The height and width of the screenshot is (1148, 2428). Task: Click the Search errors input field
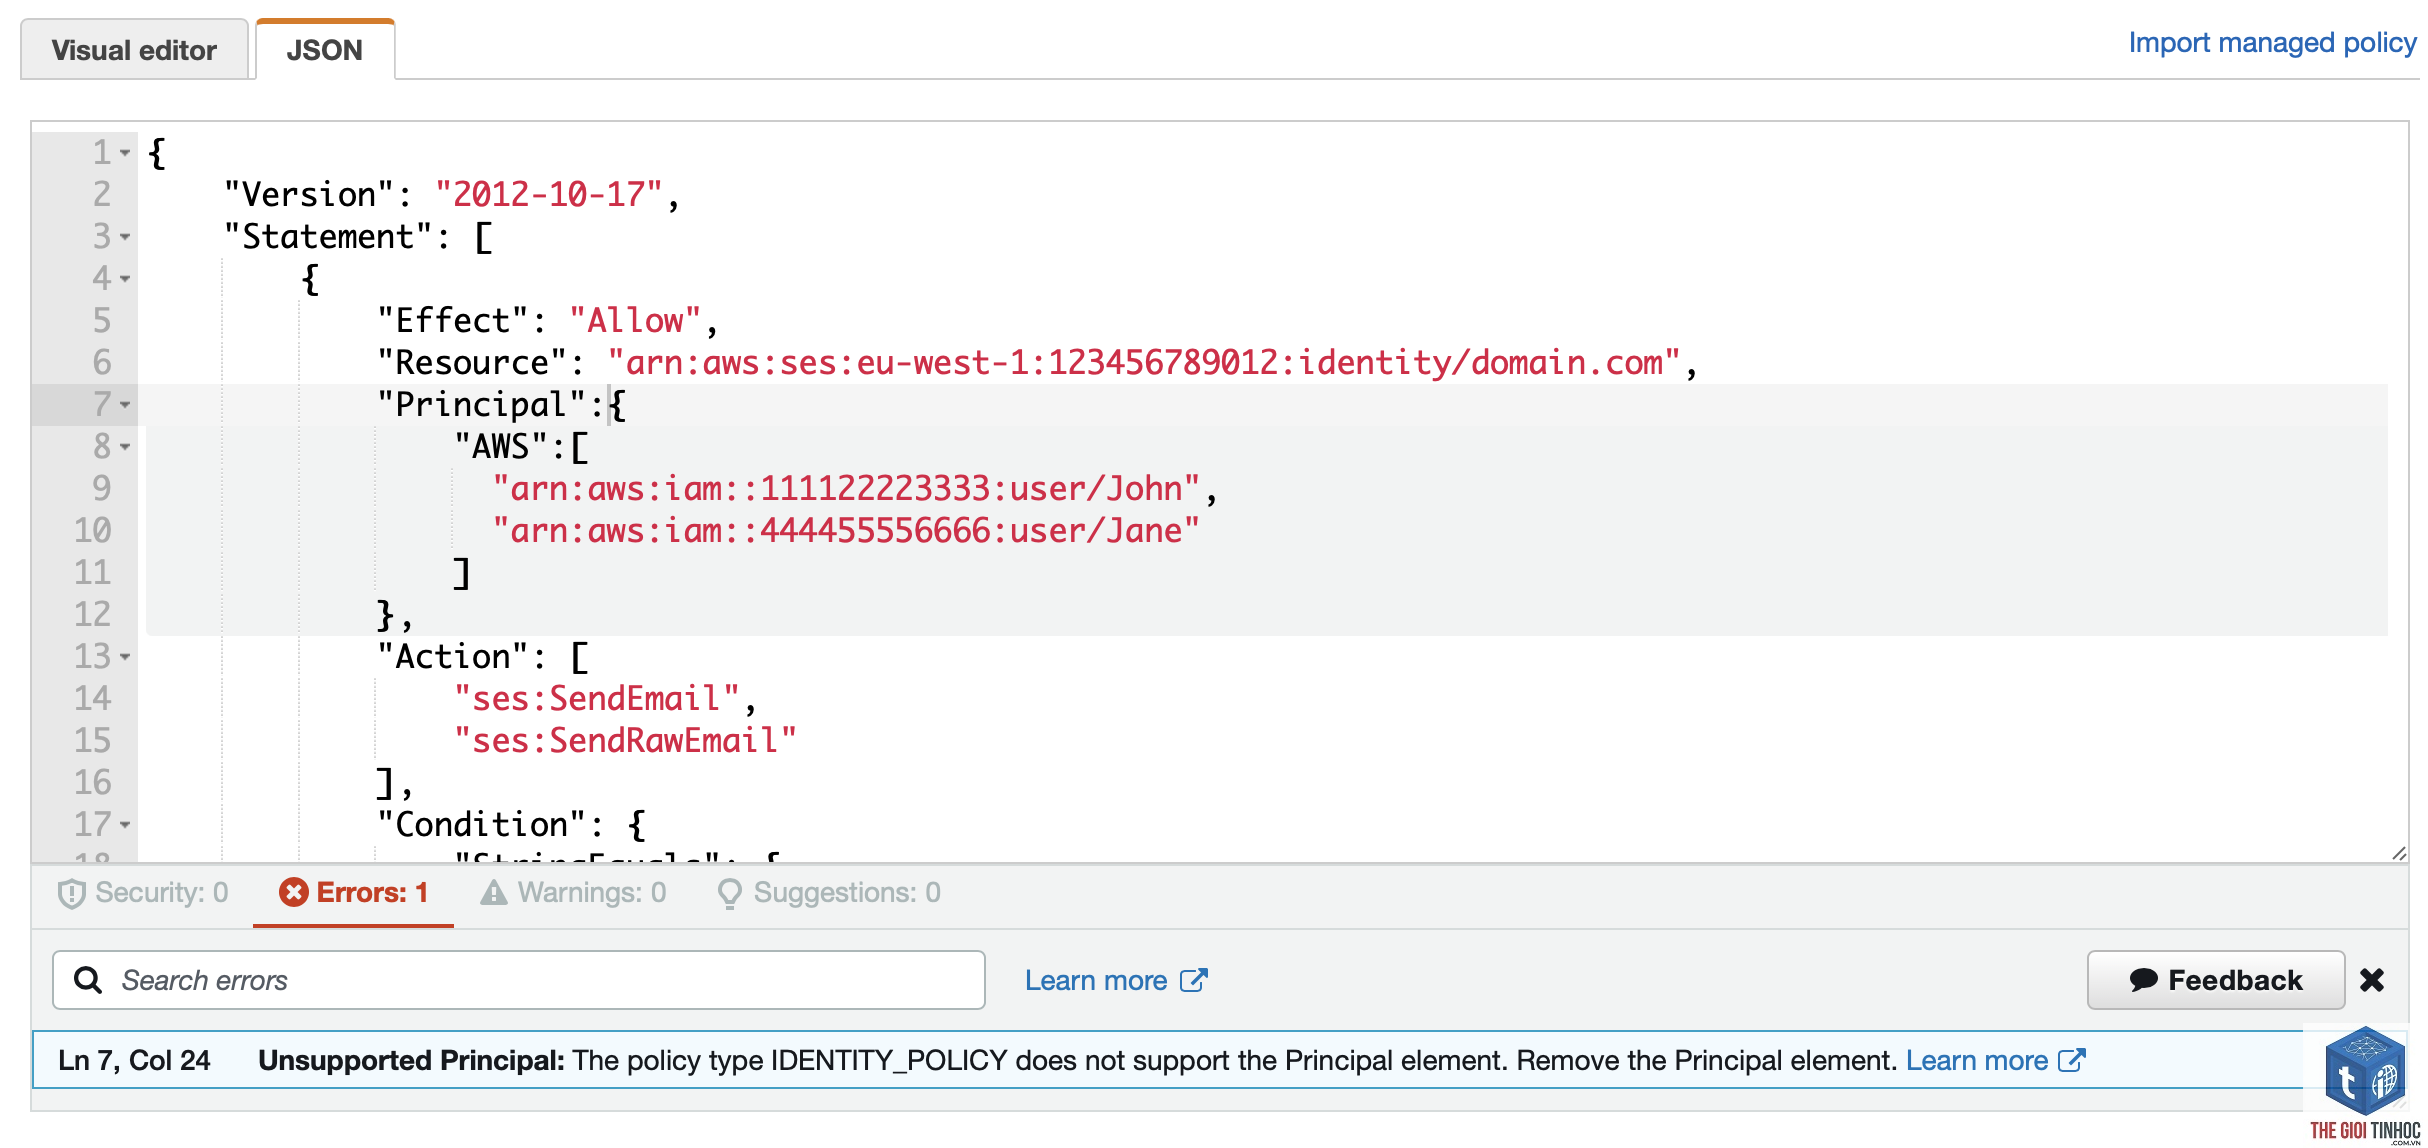[x=519, y=980]
